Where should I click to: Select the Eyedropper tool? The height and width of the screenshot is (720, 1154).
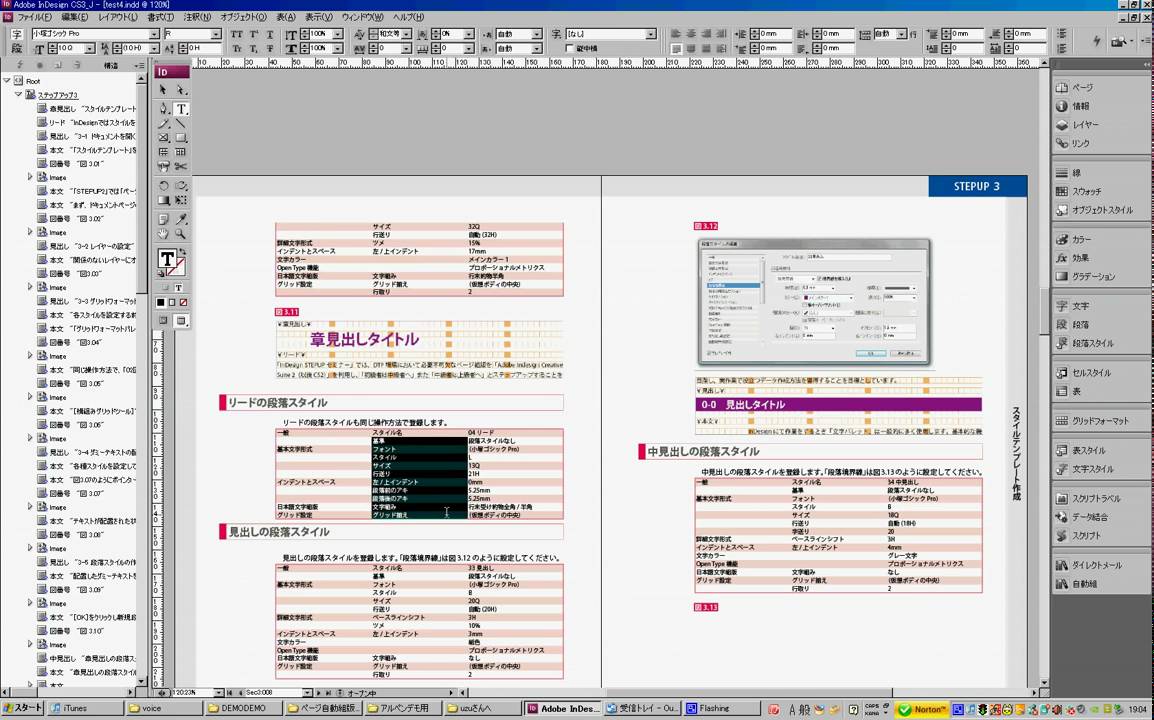click(x=181, y=219)
